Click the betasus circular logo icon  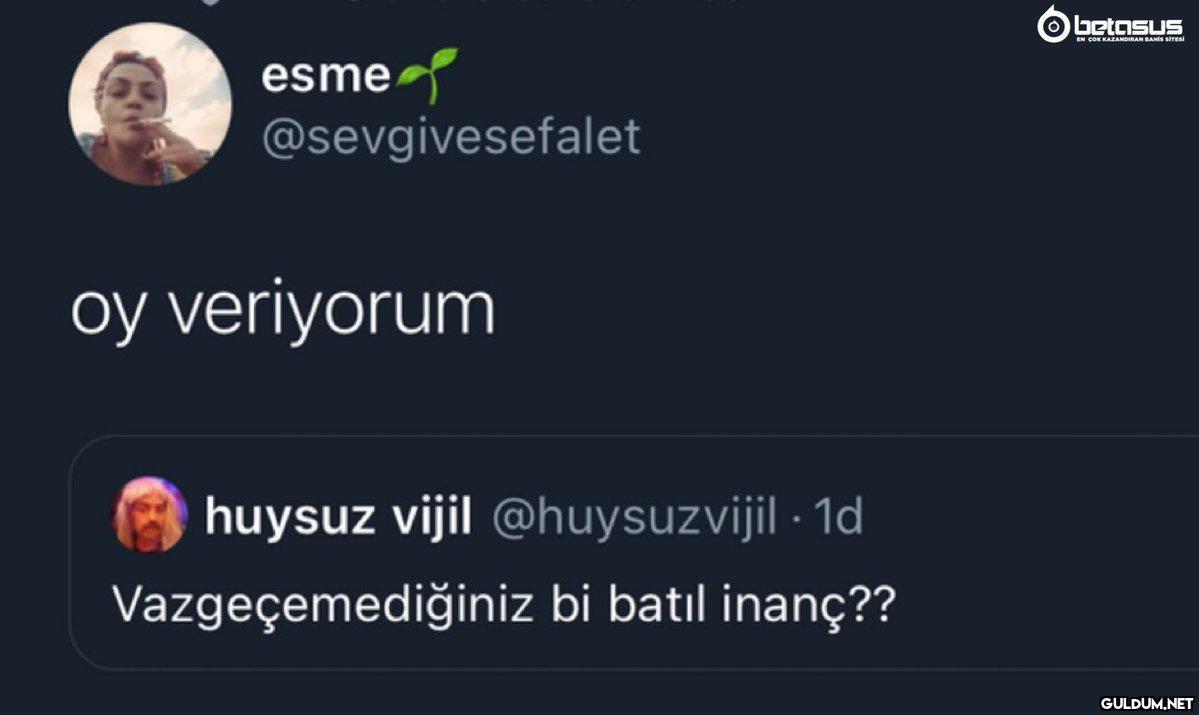[1054, 24]
